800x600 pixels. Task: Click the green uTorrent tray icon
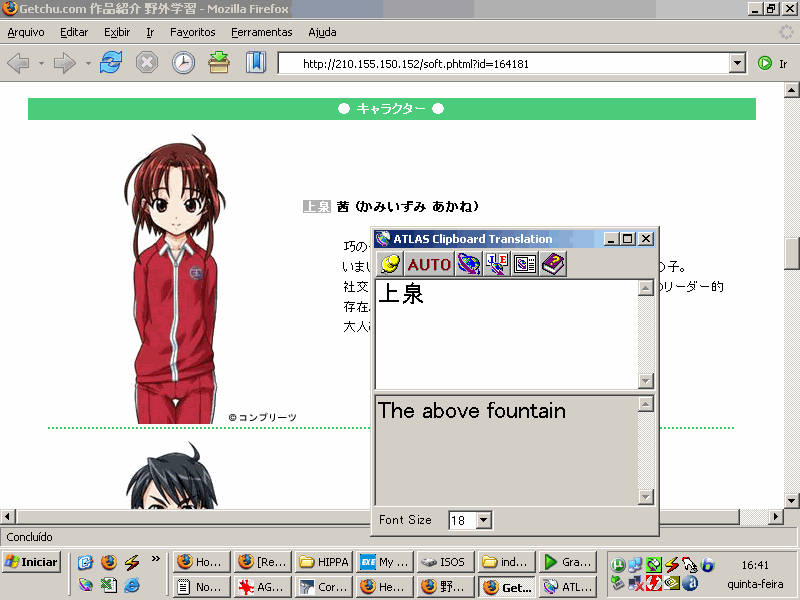click(x=618, y=565)
